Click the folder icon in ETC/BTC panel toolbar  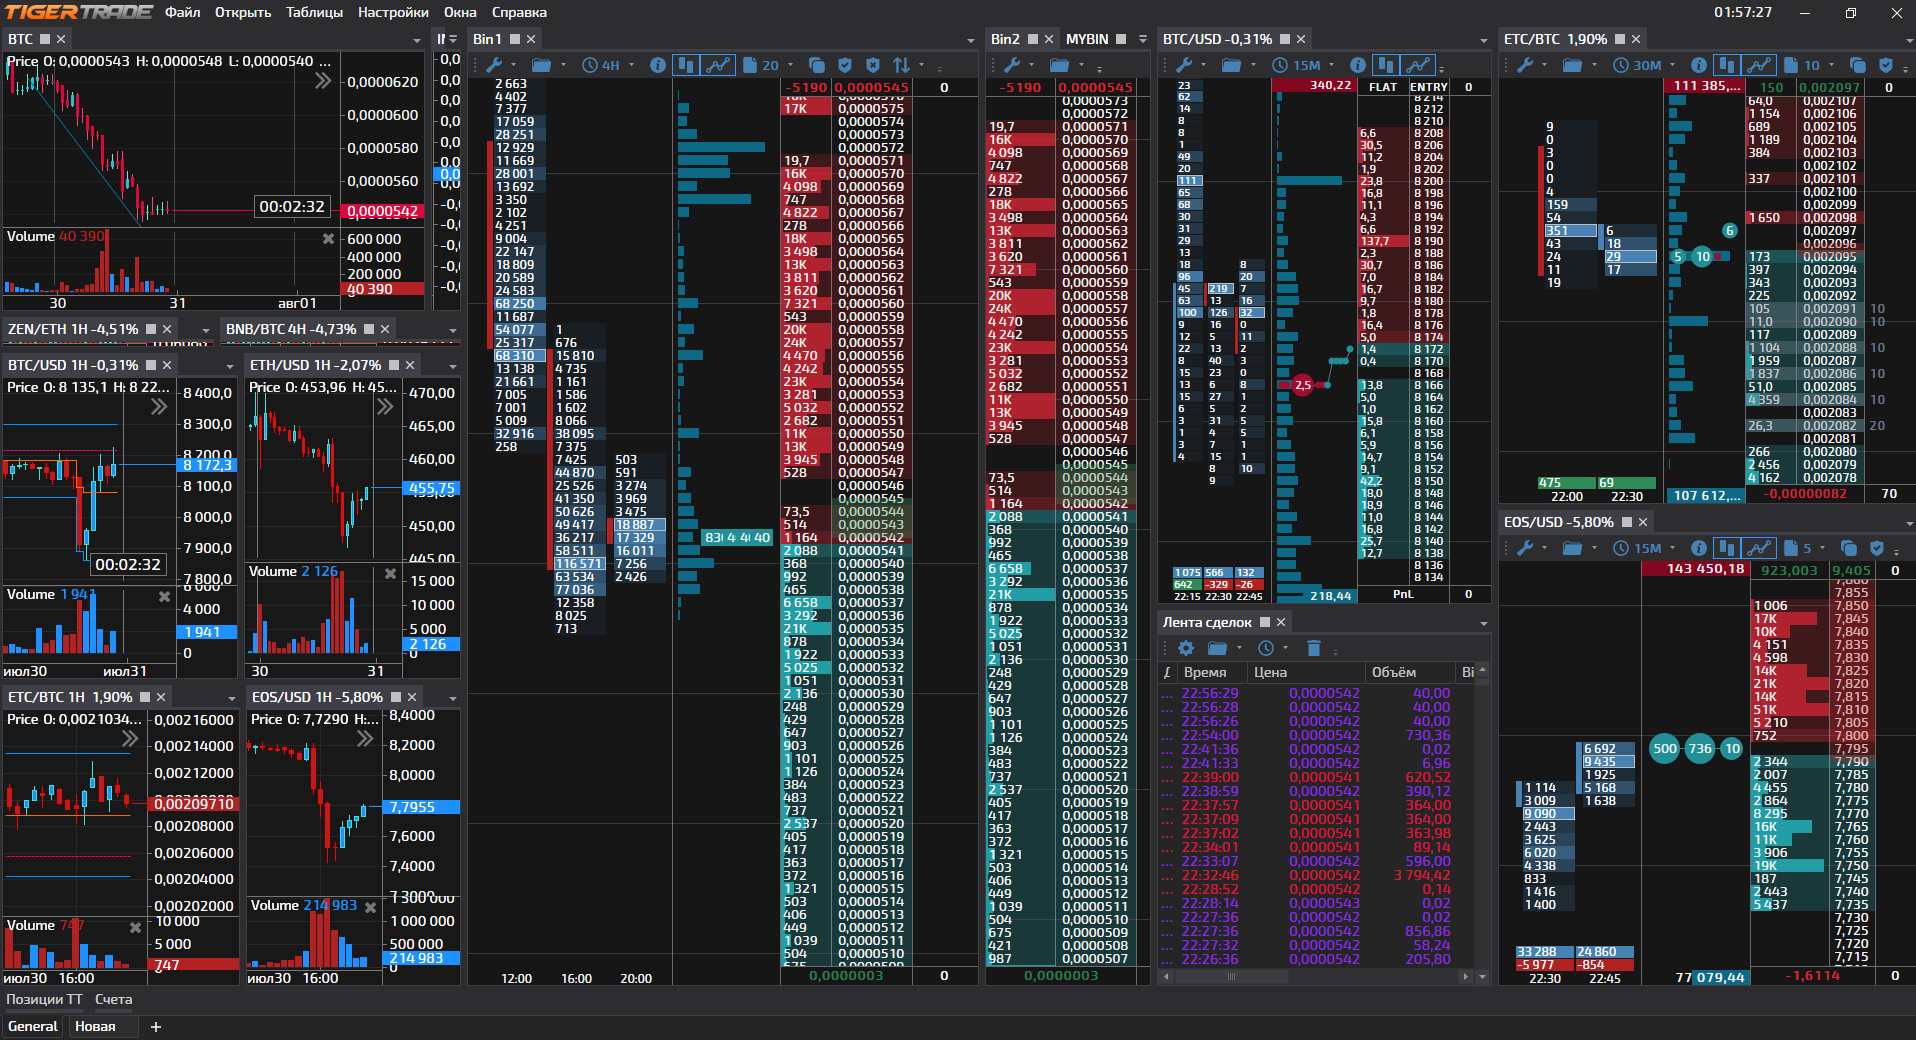pyautogui.click(x=1572, y=65)
